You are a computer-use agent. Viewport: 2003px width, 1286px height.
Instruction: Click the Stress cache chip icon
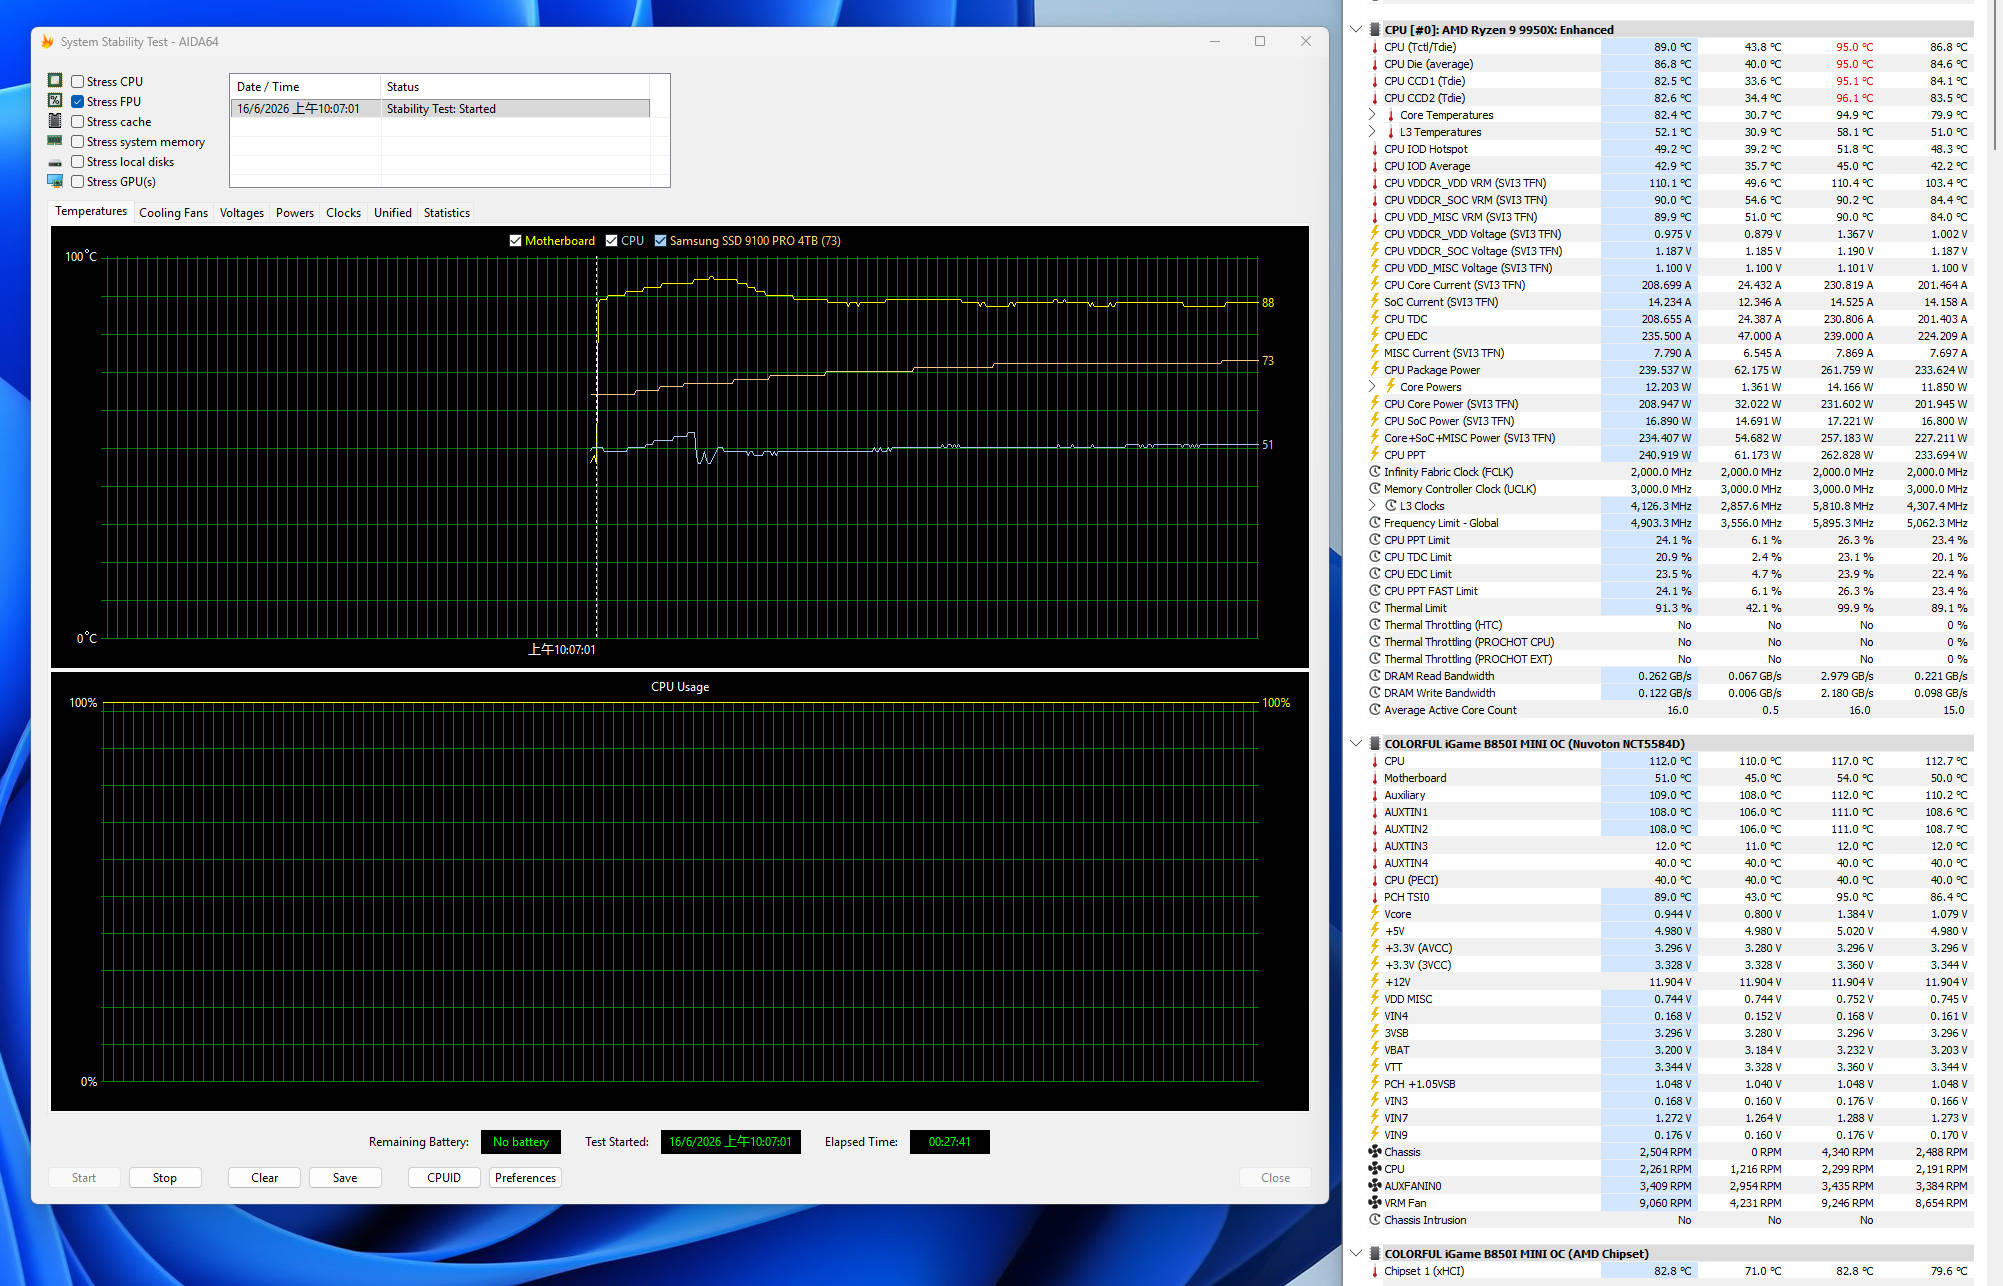pos(55,121)
